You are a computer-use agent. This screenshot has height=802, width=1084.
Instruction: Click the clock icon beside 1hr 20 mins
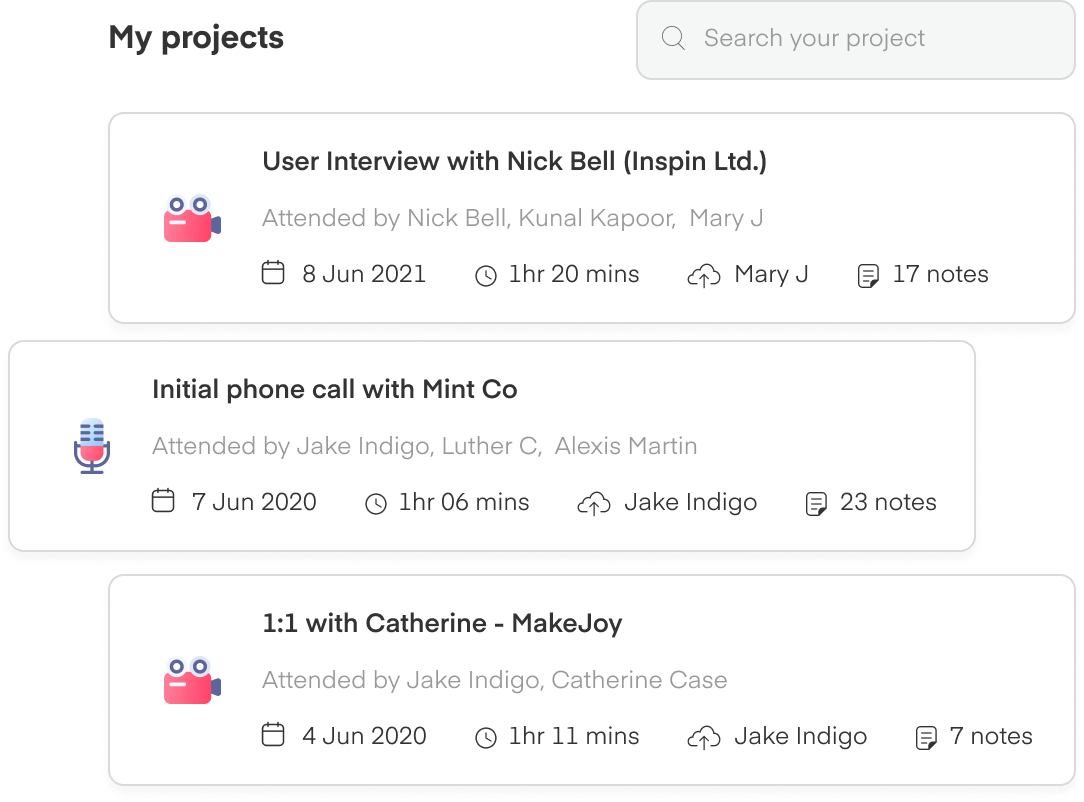pyautogui.click(x=486, y=276)
